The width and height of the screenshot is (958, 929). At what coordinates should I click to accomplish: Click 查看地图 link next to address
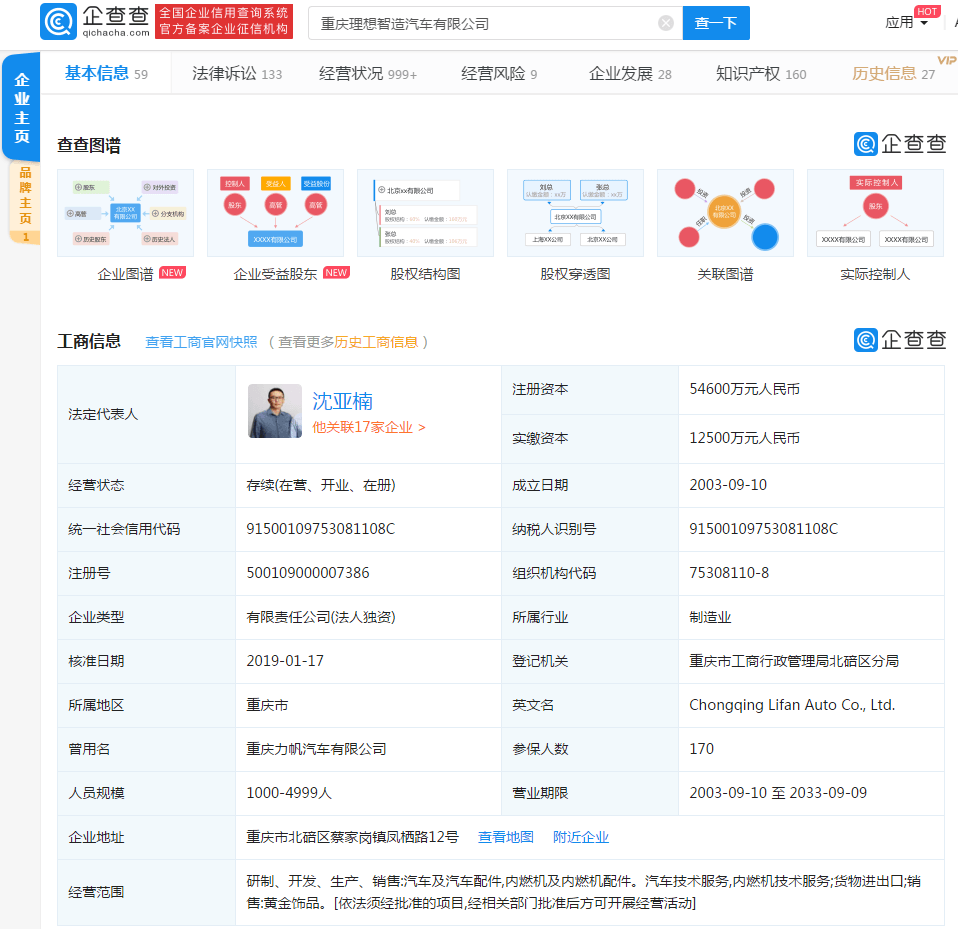coord(505,837)
